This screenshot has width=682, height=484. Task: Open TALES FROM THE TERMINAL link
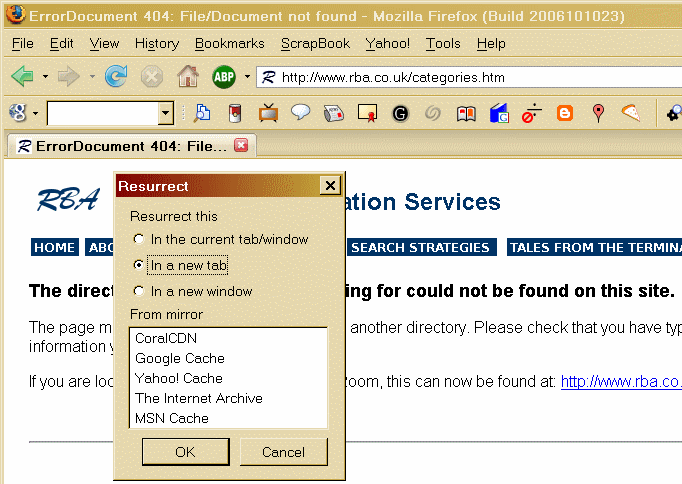coord(594,247)
